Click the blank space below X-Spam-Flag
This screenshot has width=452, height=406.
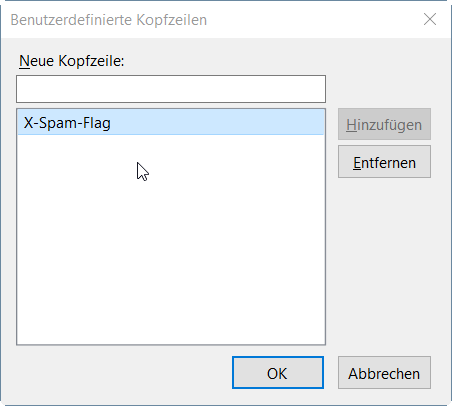171,239
